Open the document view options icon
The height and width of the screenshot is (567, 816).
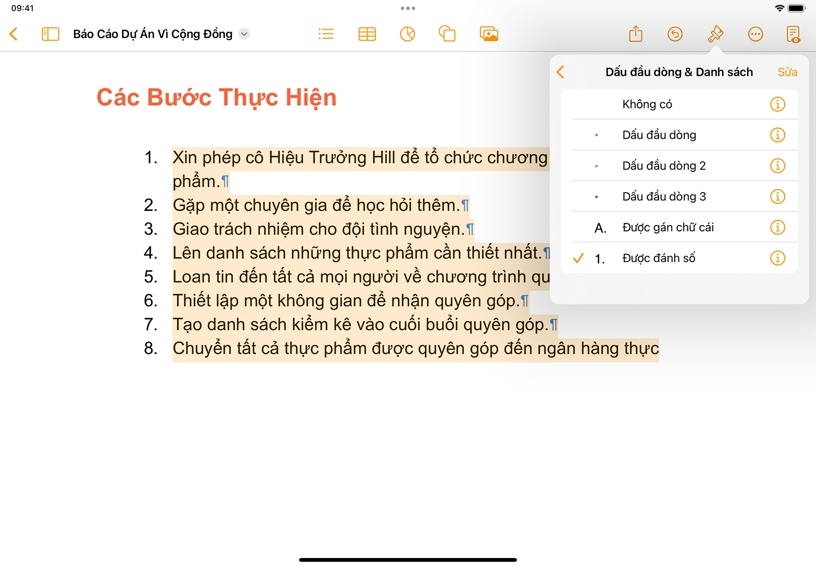click(793, 34)
